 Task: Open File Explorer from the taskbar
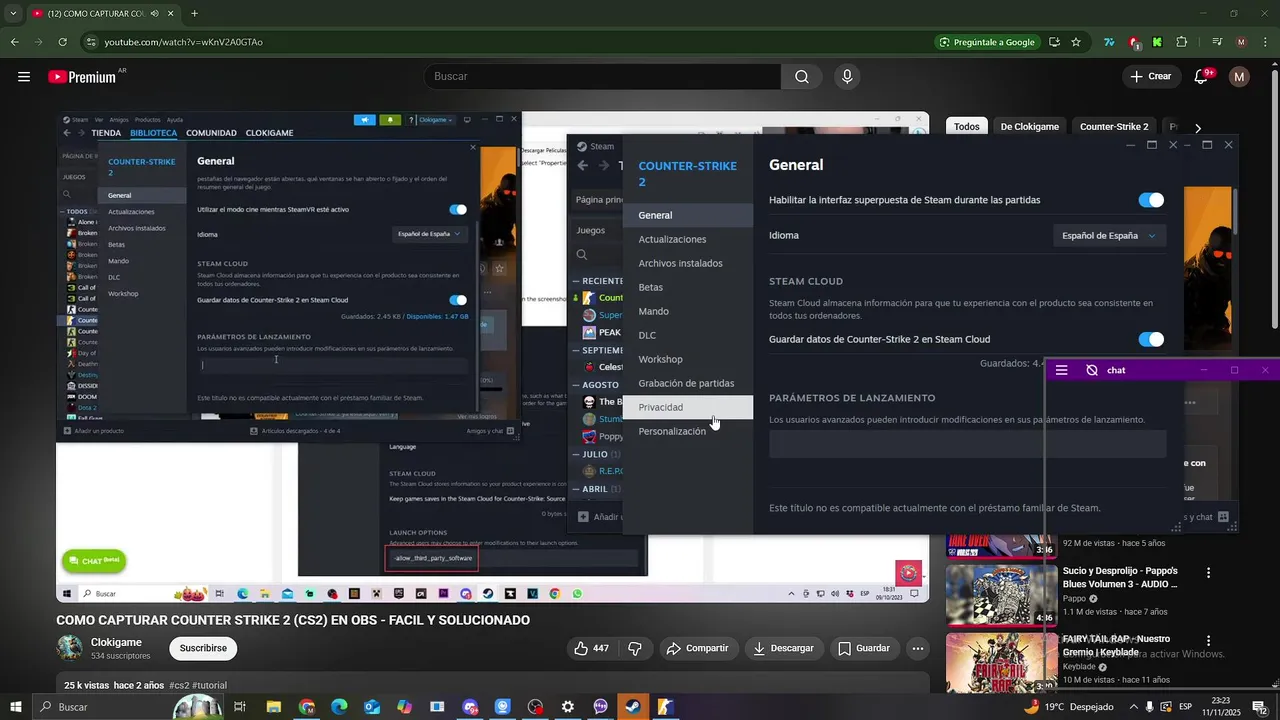click(x=273, y=707)
